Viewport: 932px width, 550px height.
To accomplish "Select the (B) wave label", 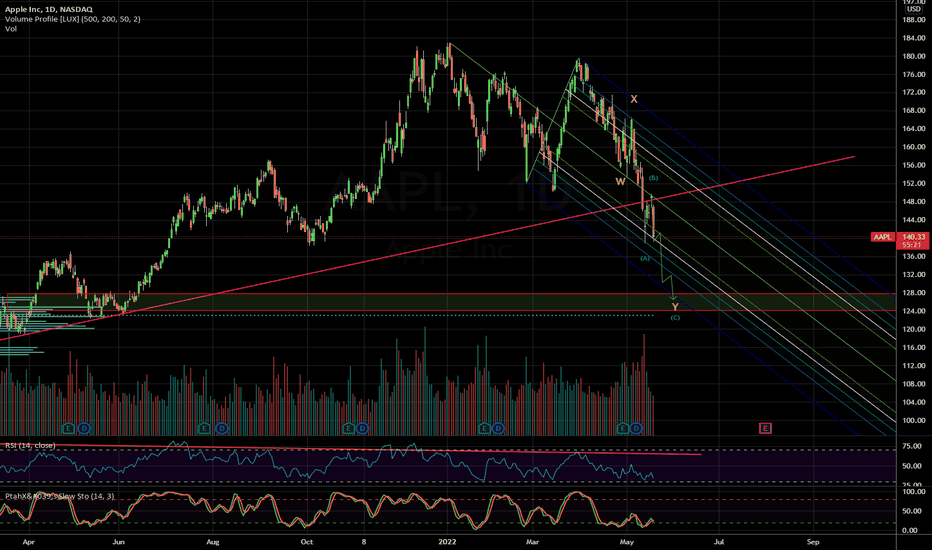I will 653,178.
